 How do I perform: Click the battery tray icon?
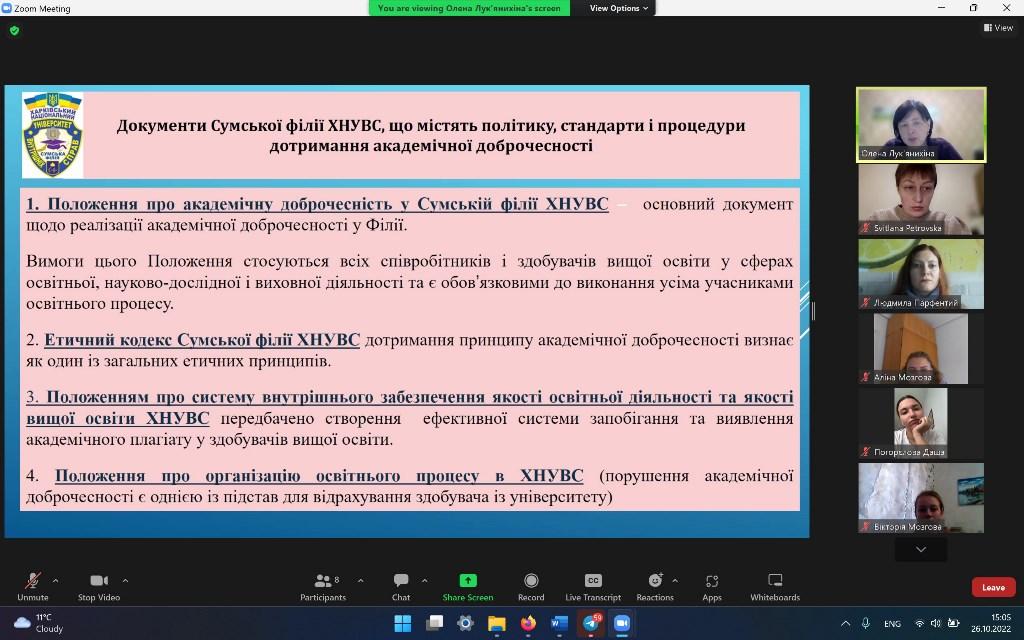tap(953, 624)
